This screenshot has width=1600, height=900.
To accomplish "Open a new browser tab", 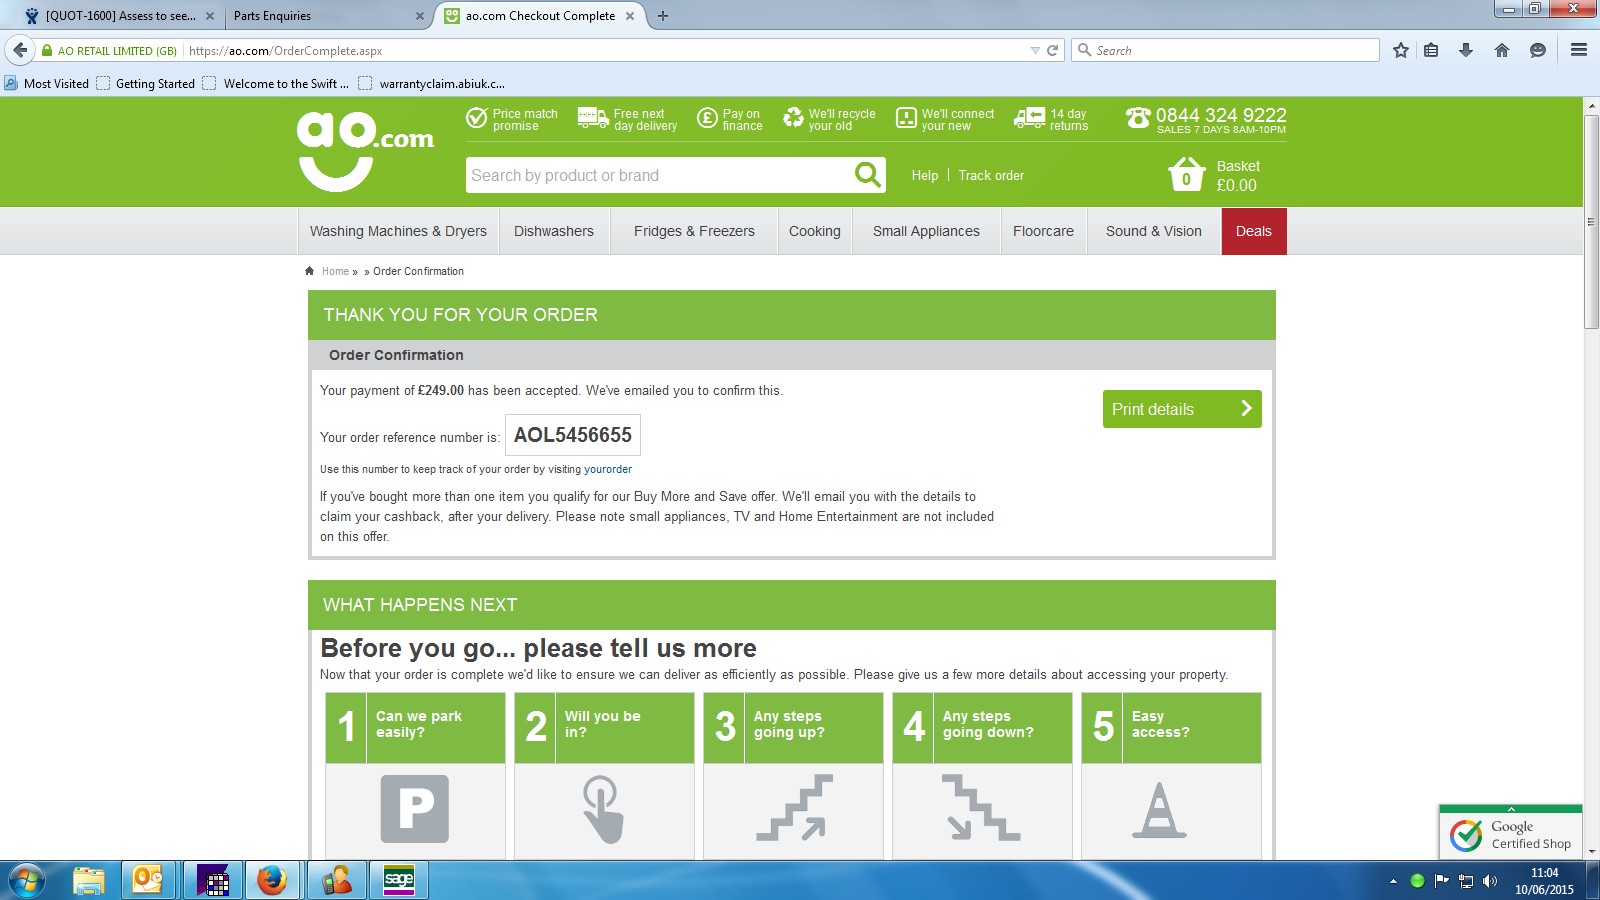I will pyautogui.click(x=663, y=16).
